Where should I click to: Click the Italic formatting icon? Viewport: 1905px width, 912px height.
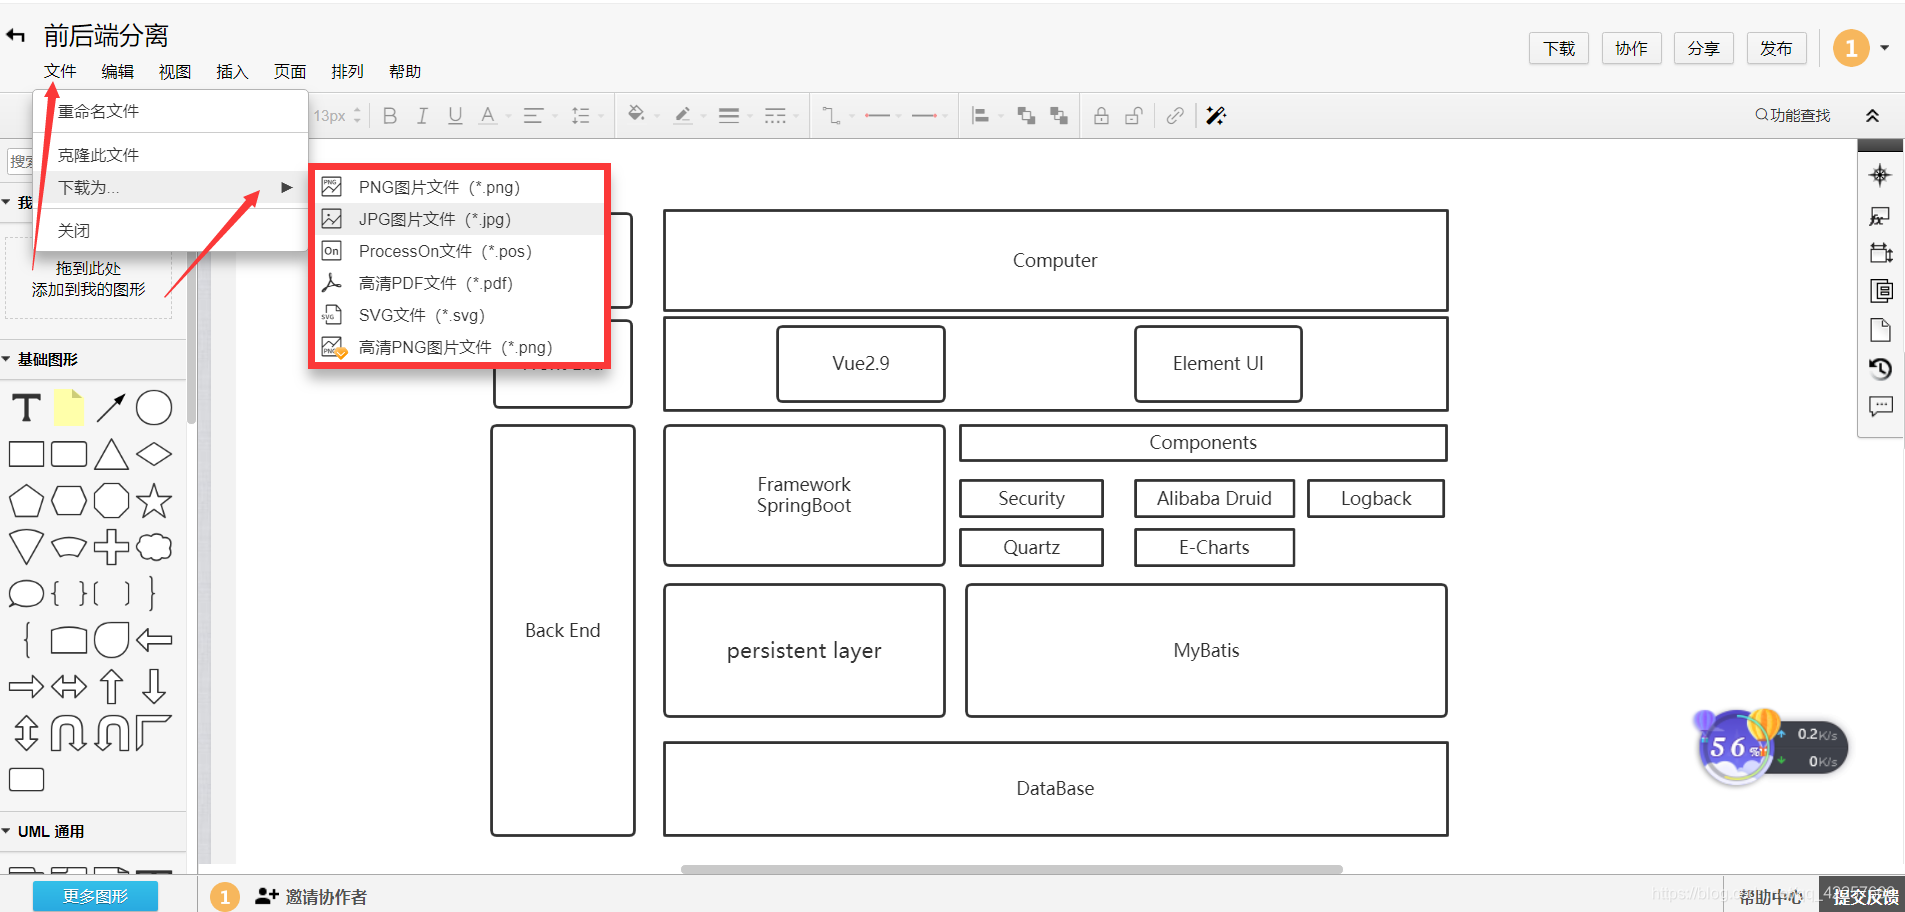point(422,116)
